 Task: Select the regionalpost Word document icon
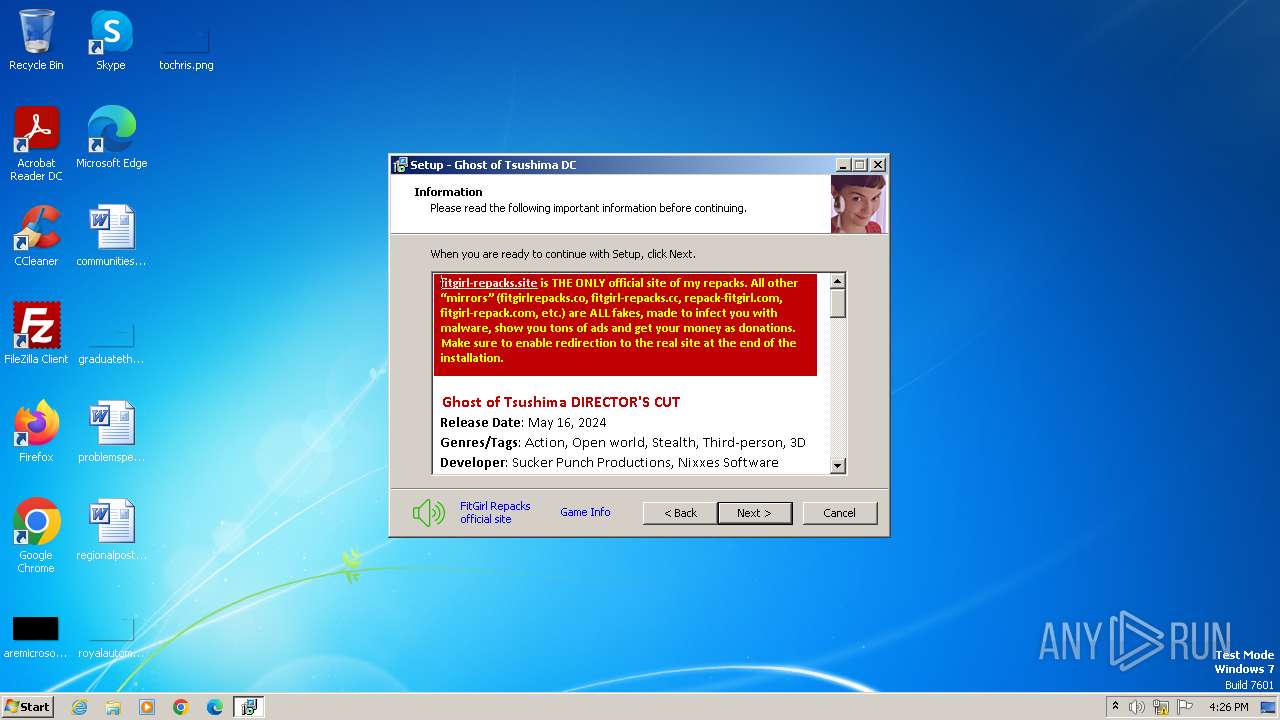(111, 530)
